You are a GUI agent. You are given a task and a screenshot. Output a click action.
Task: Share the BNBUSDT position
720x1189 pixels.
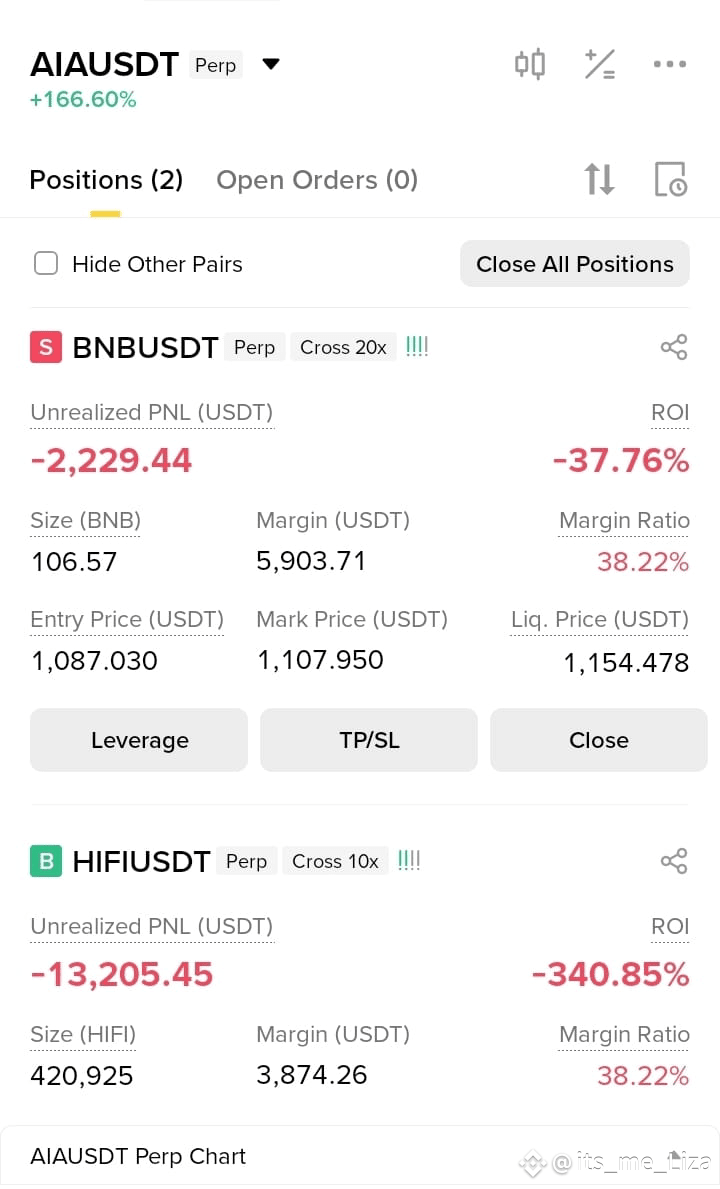pos(674,347)
